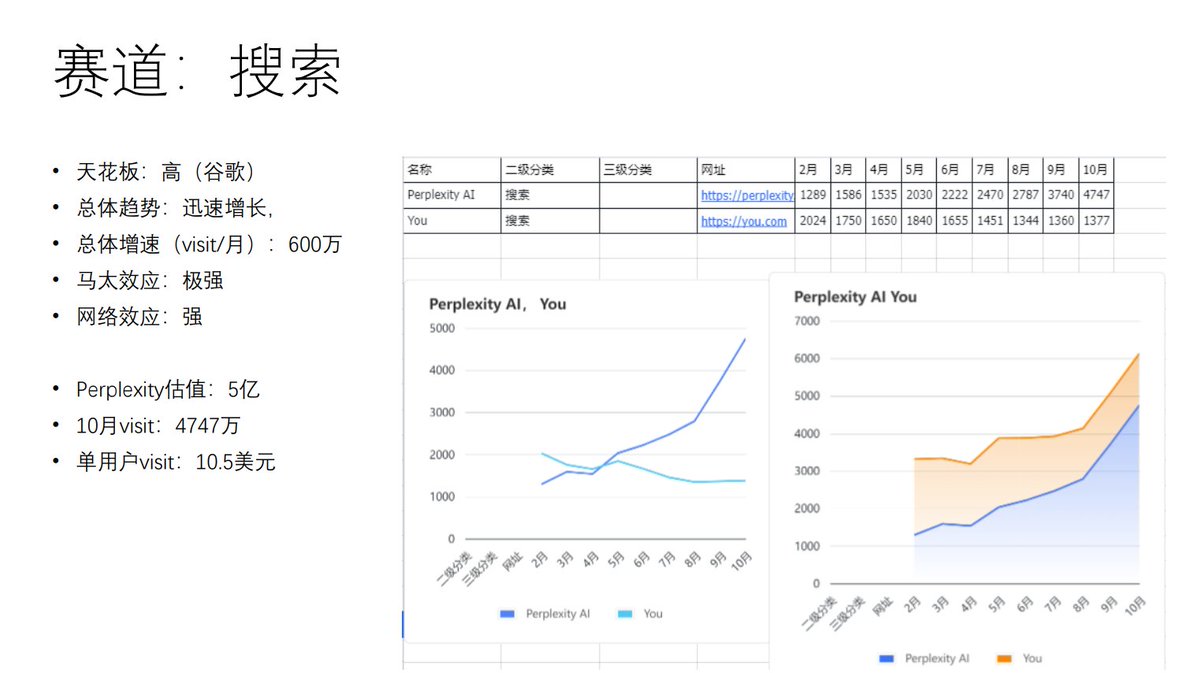This screenshot has height=673, width=1200.
Task: Click the blue Perplexity AI legend swatch in the line chart
Action: point(506,614)
